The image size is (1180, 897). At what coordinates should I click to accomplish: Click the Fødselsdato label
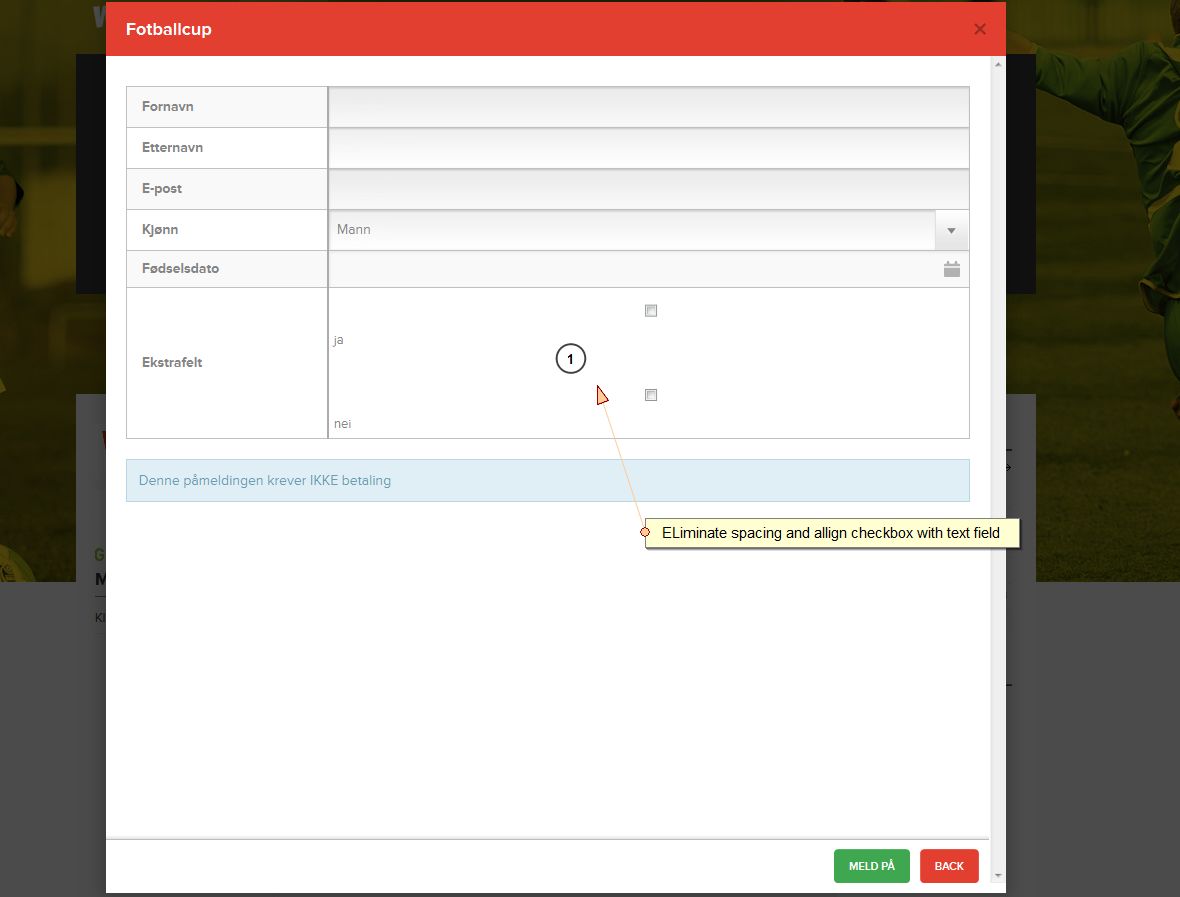click(x=181, y=268)
